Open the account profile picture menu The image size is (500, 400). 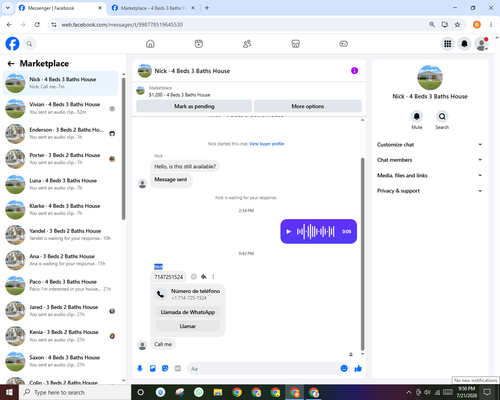(481, 44)
